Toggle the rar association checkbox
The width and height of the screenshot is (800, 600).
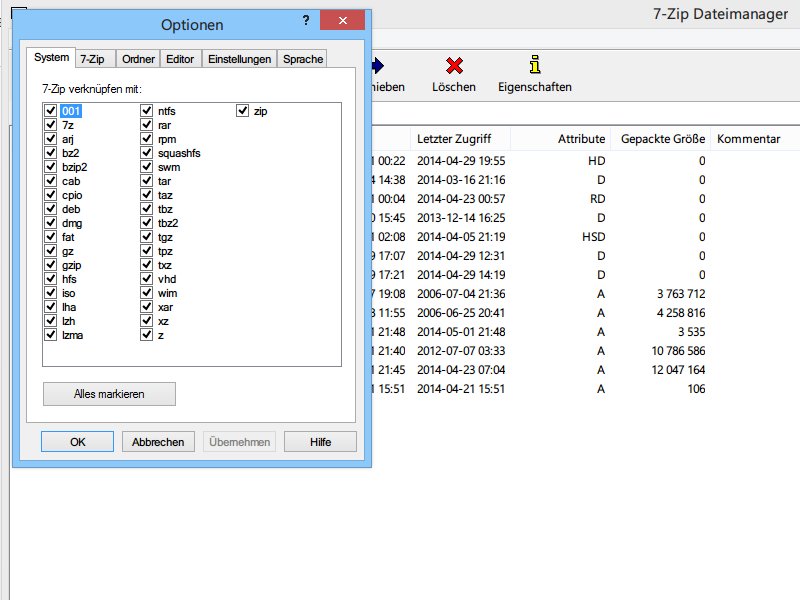point(146,124)
